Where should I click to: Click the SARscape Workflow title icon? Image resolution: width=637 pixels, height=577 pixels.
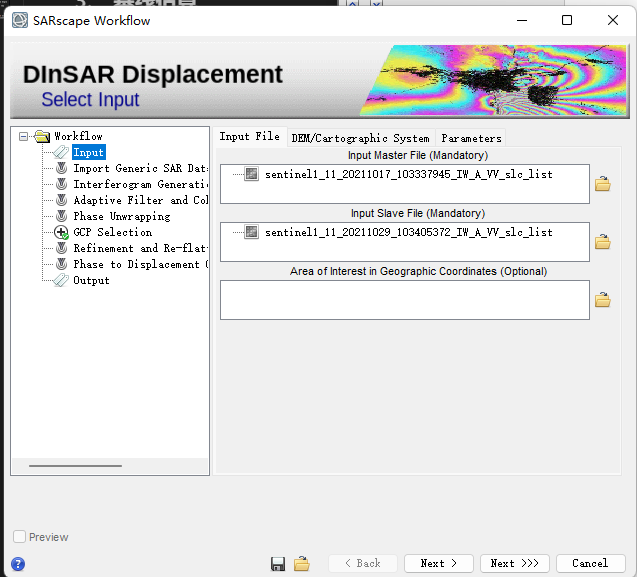20,20
